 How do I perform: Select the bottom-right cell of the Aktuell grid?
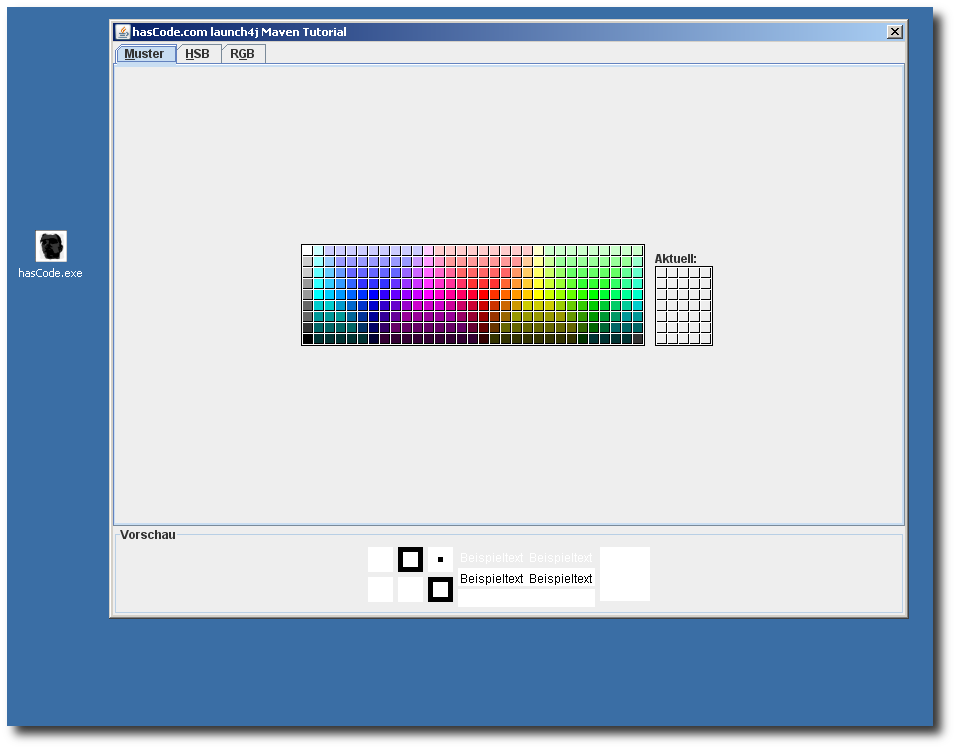(x=706, y=339)
